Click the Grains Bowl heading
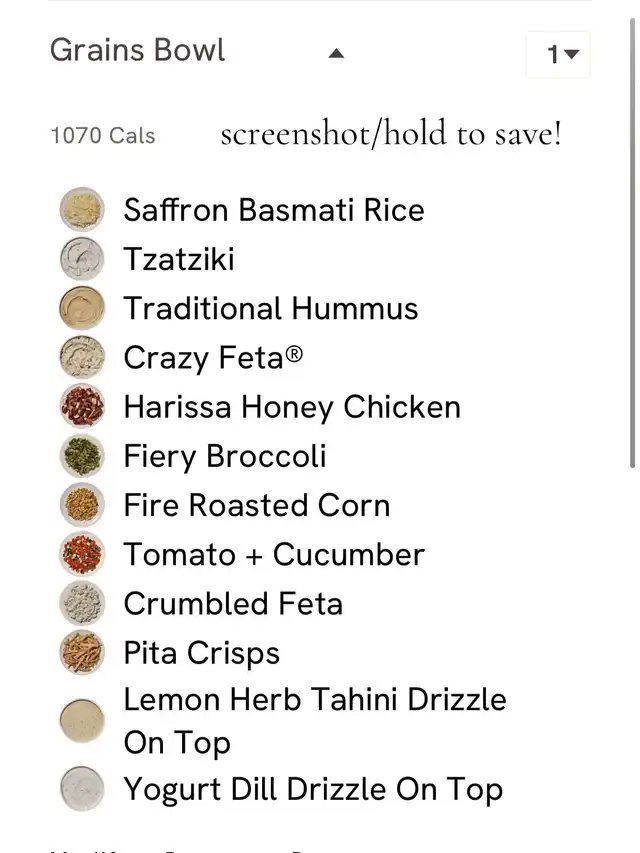This screenshot has width=640, height=853. [137, 50]
